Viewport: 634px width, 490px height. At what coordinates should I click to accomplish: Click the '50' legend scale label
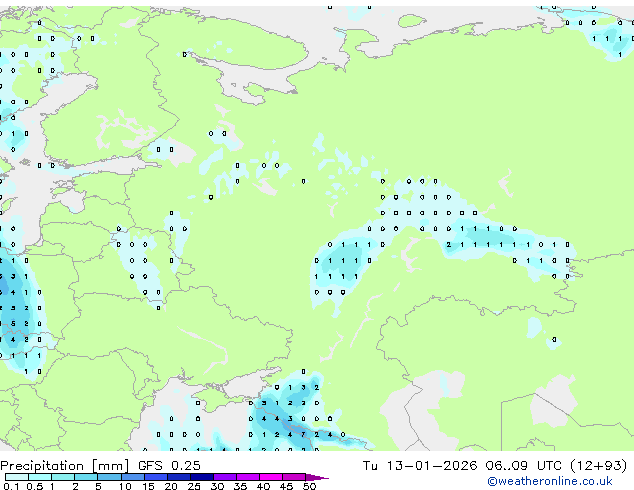coord(309,486)
